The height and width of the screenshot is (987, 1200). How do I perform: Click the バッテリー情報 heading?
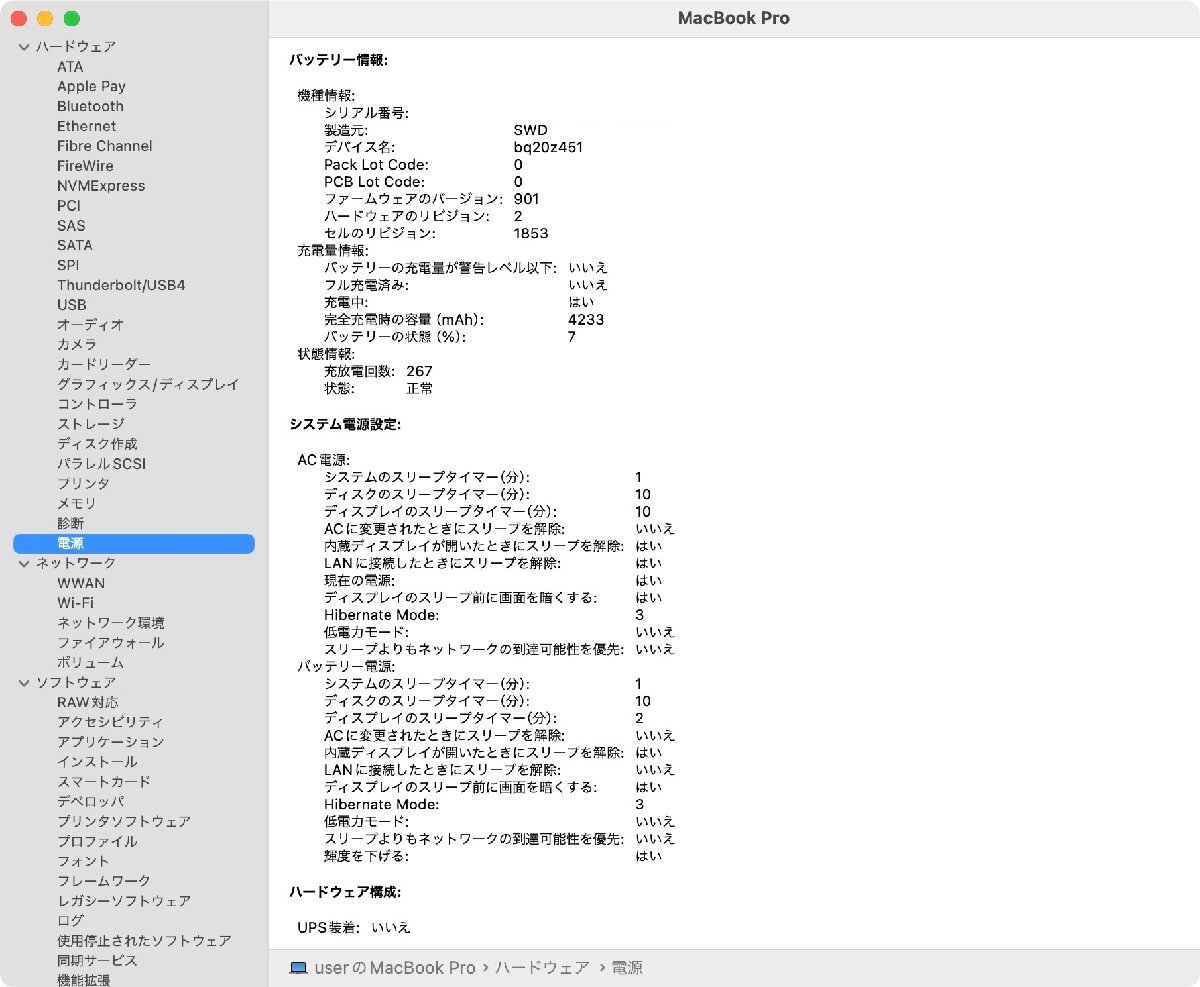[338, 61]
